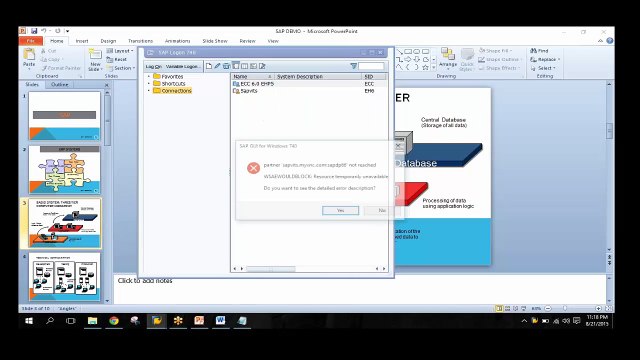Click Yes in SAP GUI error dialog

click(x=340, y=210)
